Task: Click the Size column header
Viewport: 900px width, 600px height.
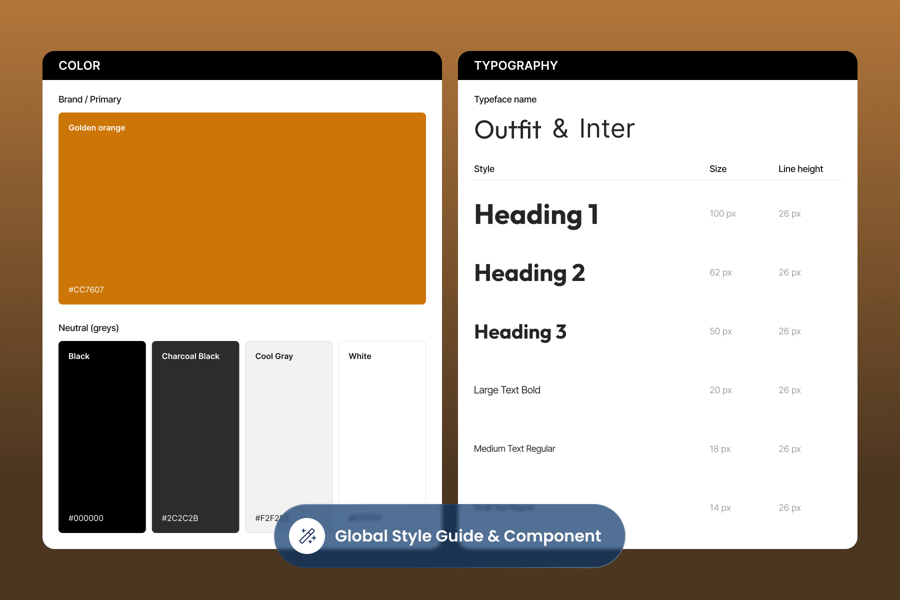Action: 718,169
